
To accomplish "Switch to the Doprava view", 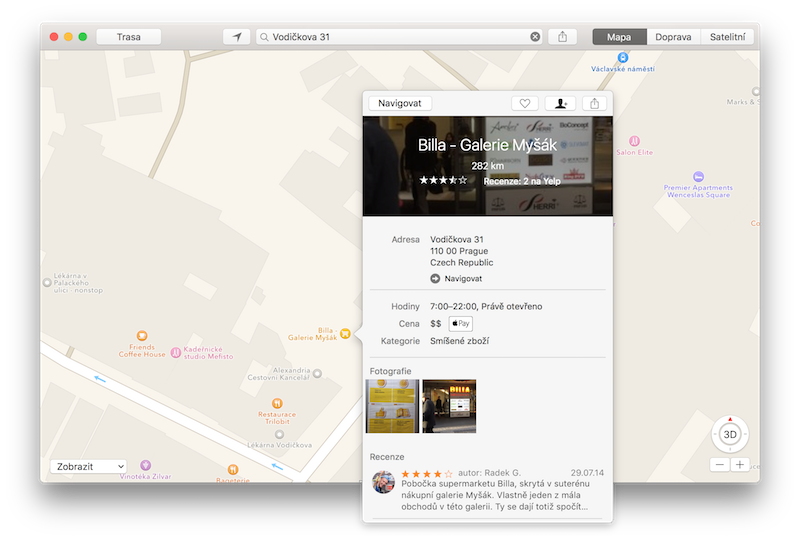I will (673, 37).
